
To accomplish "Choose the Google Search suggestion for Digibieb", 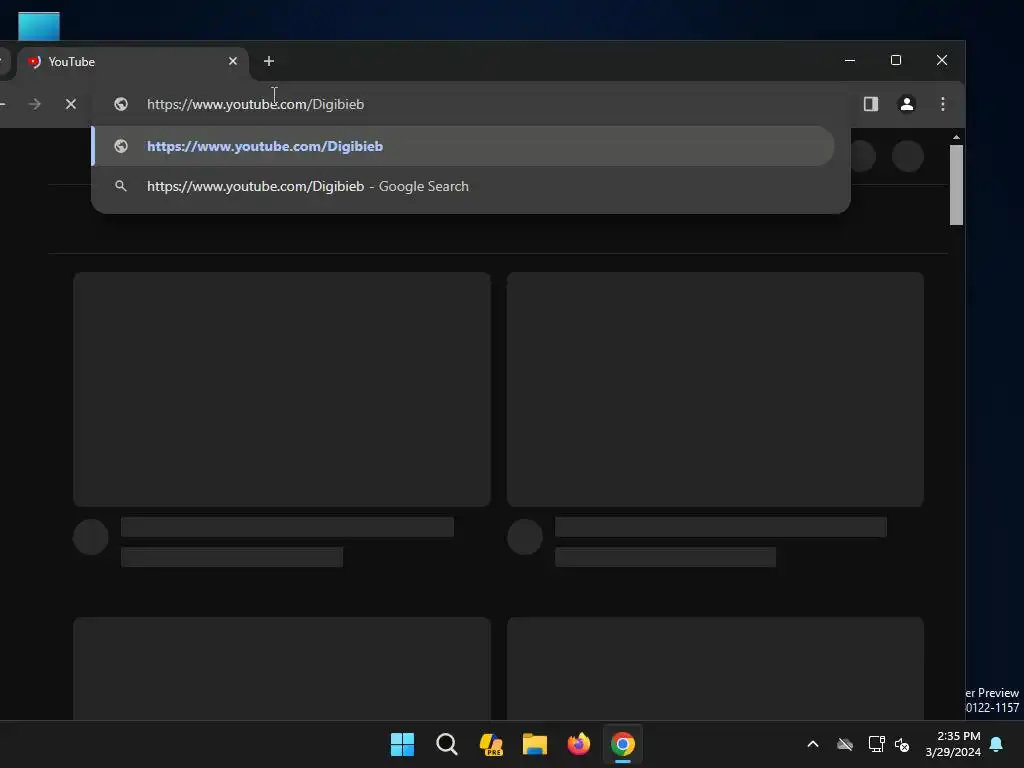I will (x=464, y=186).
